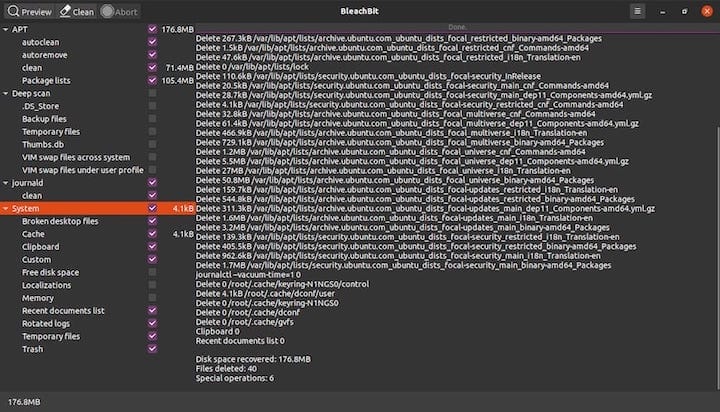Close BleachBit with the orange X
720x412 pixels.
(x=707, y=11)
